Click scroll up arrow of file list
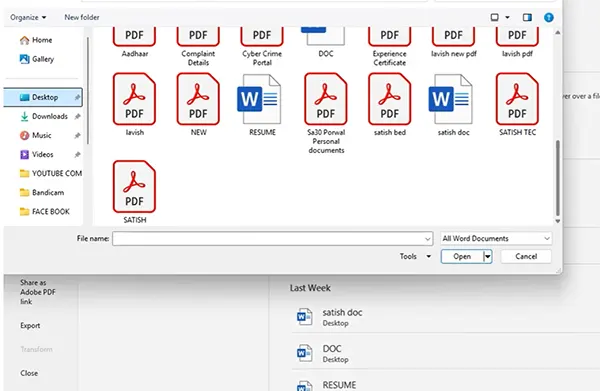Viewport: 600px width, 391px height. coord(558,33)
